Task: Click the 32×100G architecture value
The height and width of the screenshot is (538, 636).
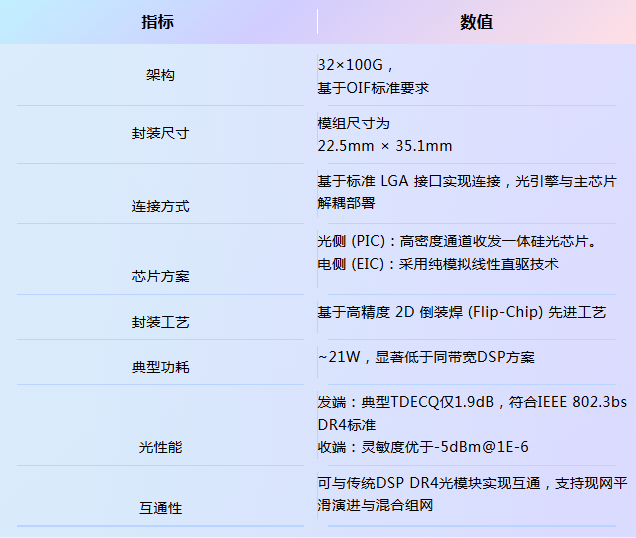Action: tap(356, 64)
